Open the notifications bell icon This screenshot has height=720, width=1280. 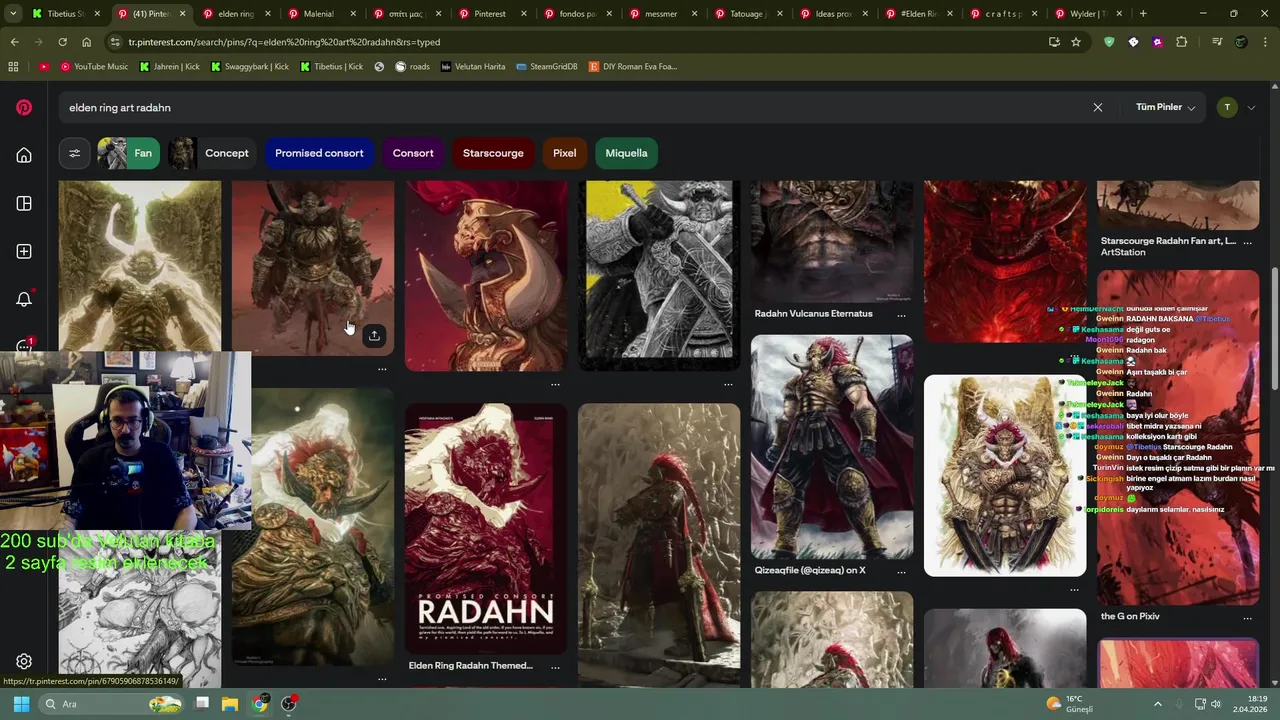24,299
